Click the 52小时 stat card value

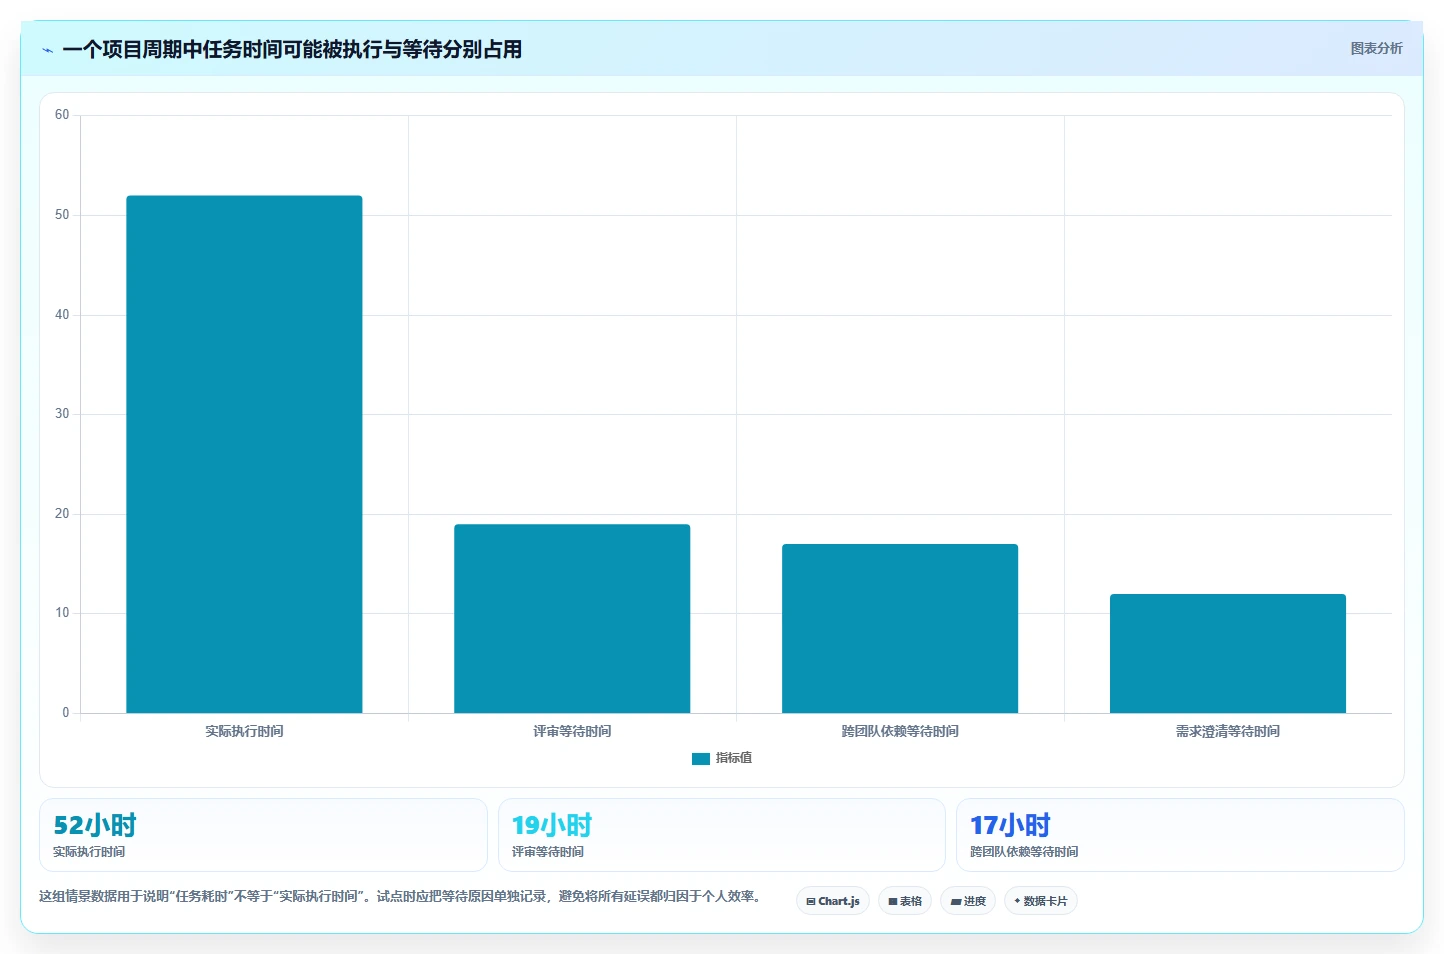pyautogui.click(x=95, y=825)
